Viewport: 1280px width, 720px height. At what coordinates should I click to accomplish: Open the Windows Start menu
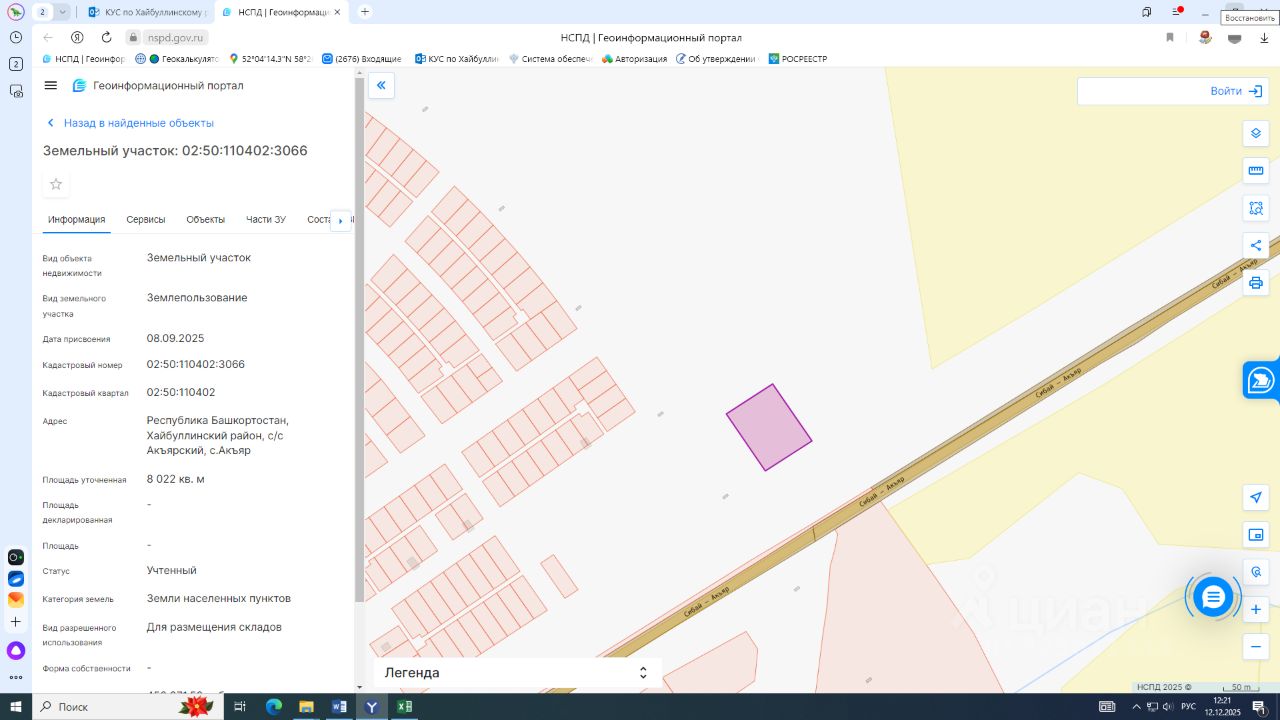click(x=16, y=706)
